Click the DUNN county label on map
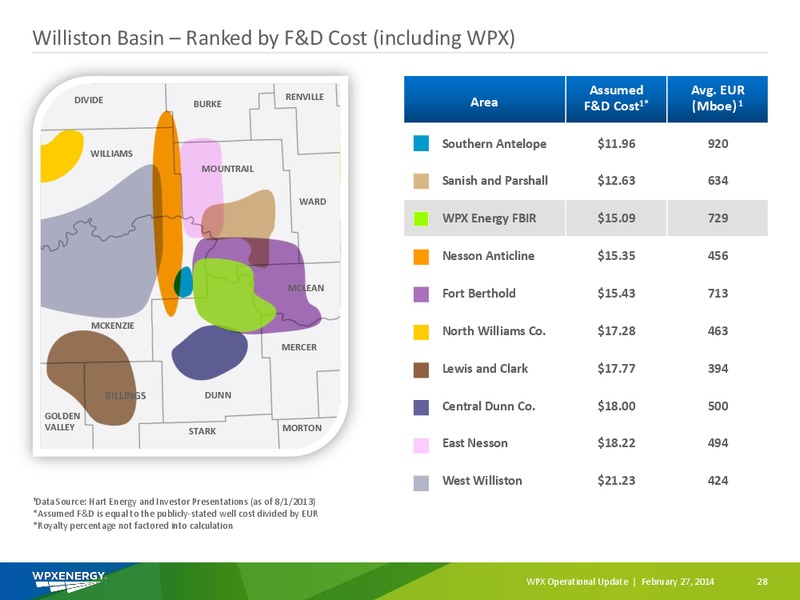Image resolution: width=800 pixels, height=600 pixels. pyautogui.click(x=218, y=395)
